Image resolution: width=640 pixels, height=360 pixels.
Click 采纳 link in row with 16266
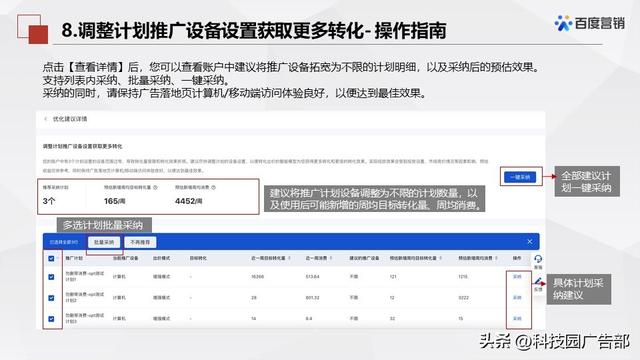coord(517,277)
